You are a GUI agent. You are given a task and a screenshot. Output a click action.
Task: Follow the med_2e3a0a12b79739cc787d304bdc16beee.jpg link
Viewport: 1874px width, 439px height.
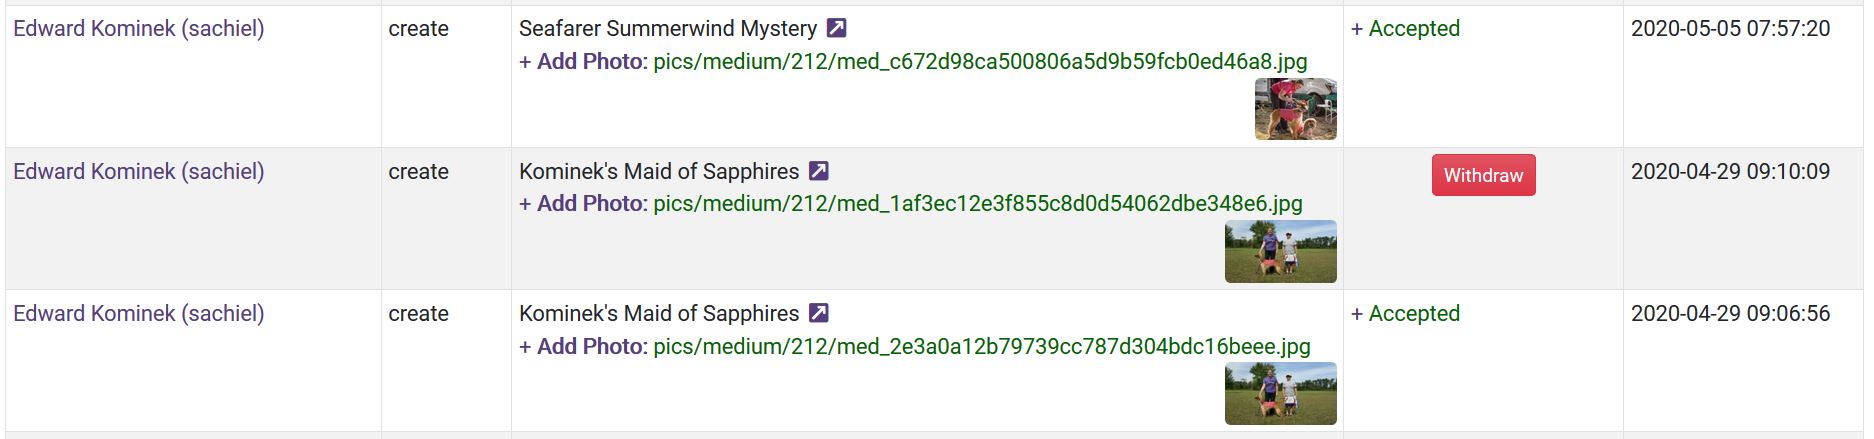(x=981, y=346)
